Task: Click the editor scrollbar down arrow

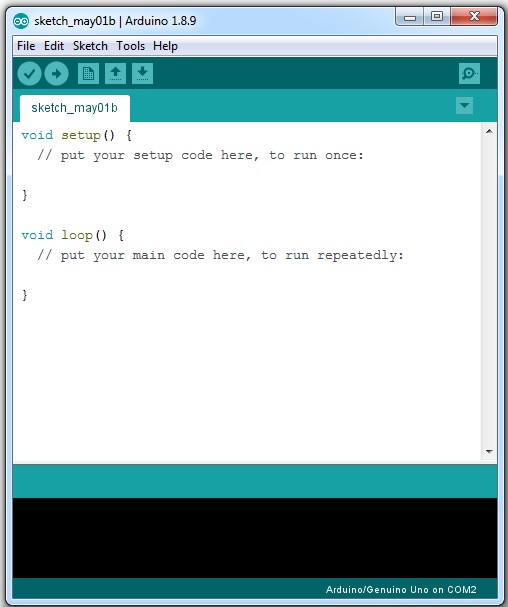Action: pyautogui.click(x=489, y=452)
